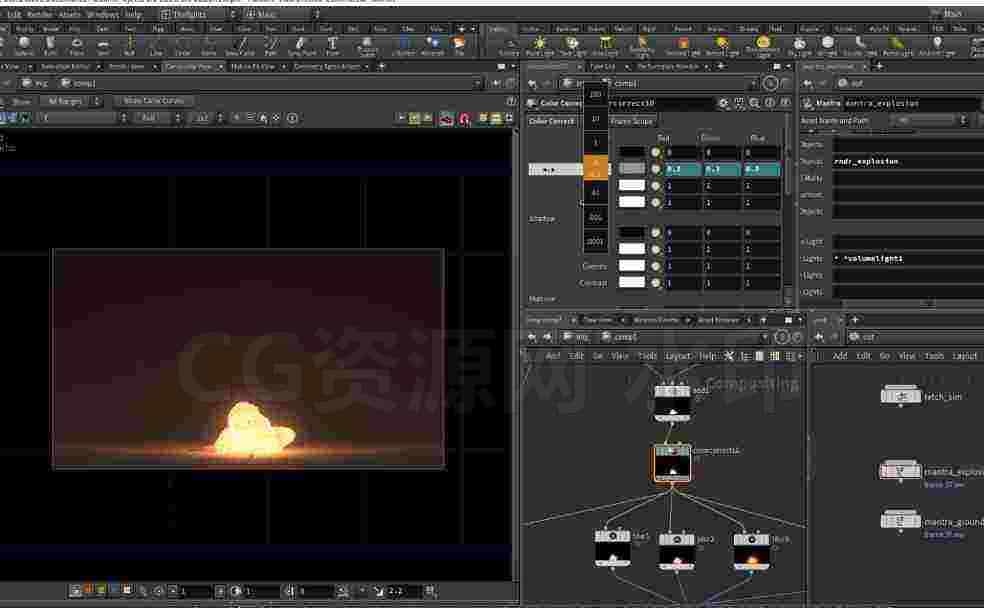Click the parameter pane search icon
The width and height of the screenshot is (984, 608).
pos(754,103)
